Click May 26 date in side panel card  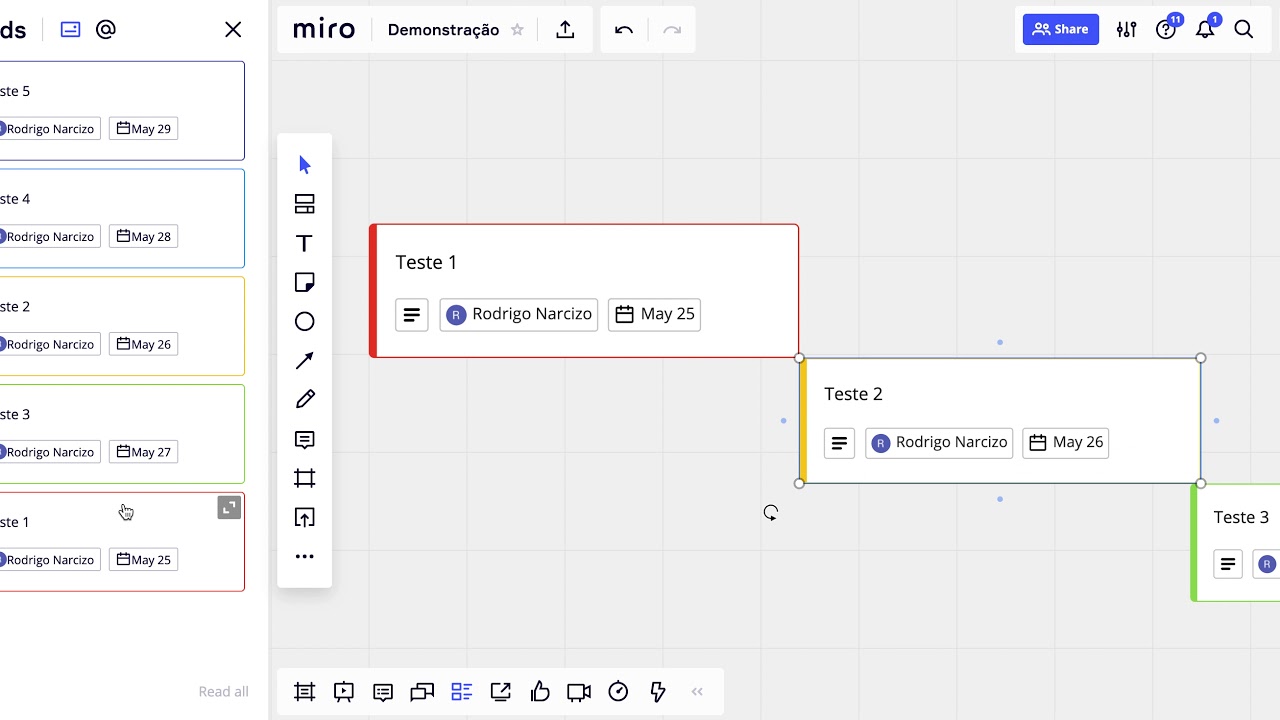143,344
